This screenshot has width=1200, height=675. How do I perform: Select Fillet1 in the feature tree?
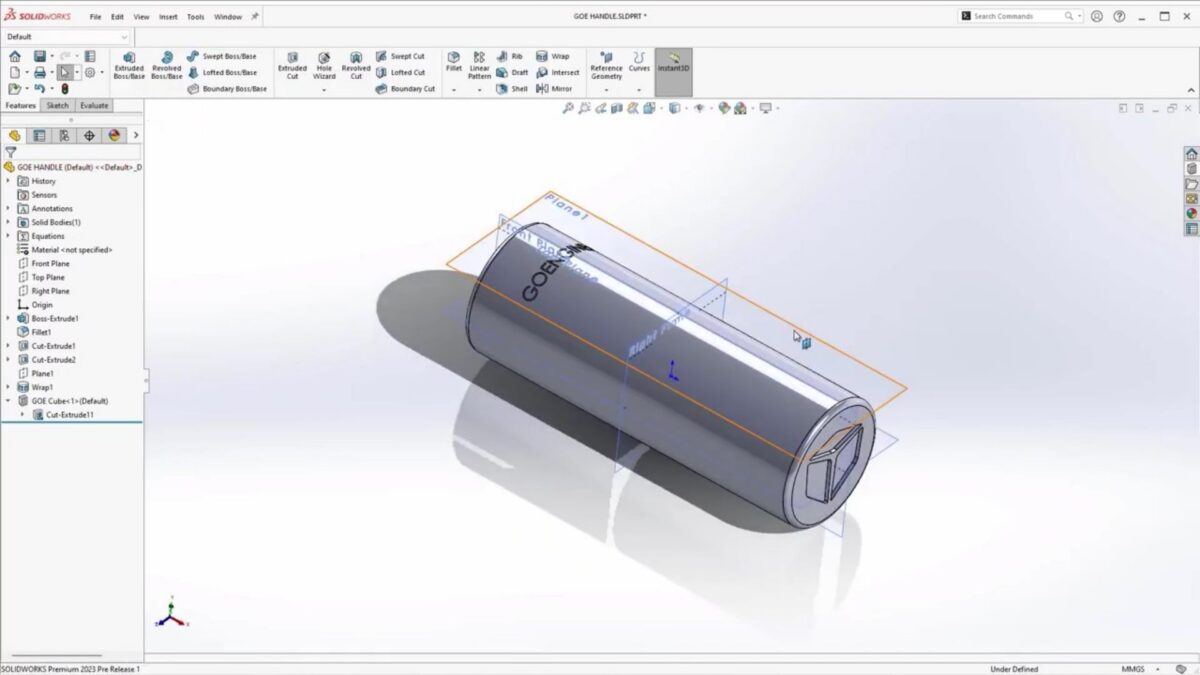(34, 332)
